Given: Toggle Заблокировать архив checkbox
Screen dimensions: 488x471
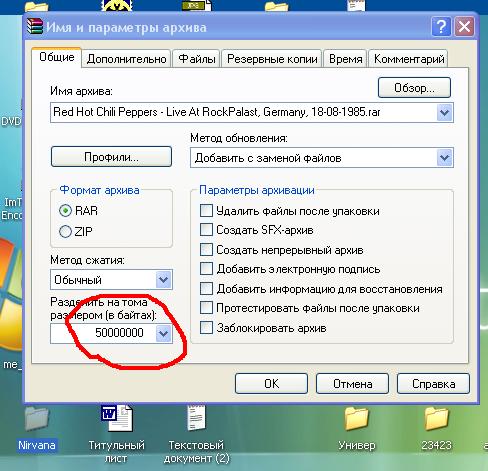Looking at the screenshot, I should (x=206, y=328).
